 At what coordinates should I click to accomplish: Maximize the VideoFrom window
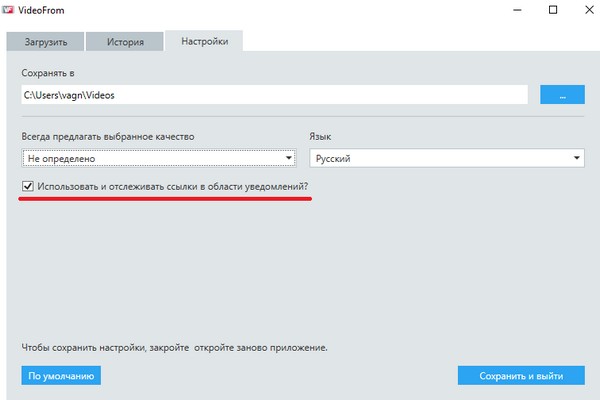pyautogui.click(x=553, y=10)
